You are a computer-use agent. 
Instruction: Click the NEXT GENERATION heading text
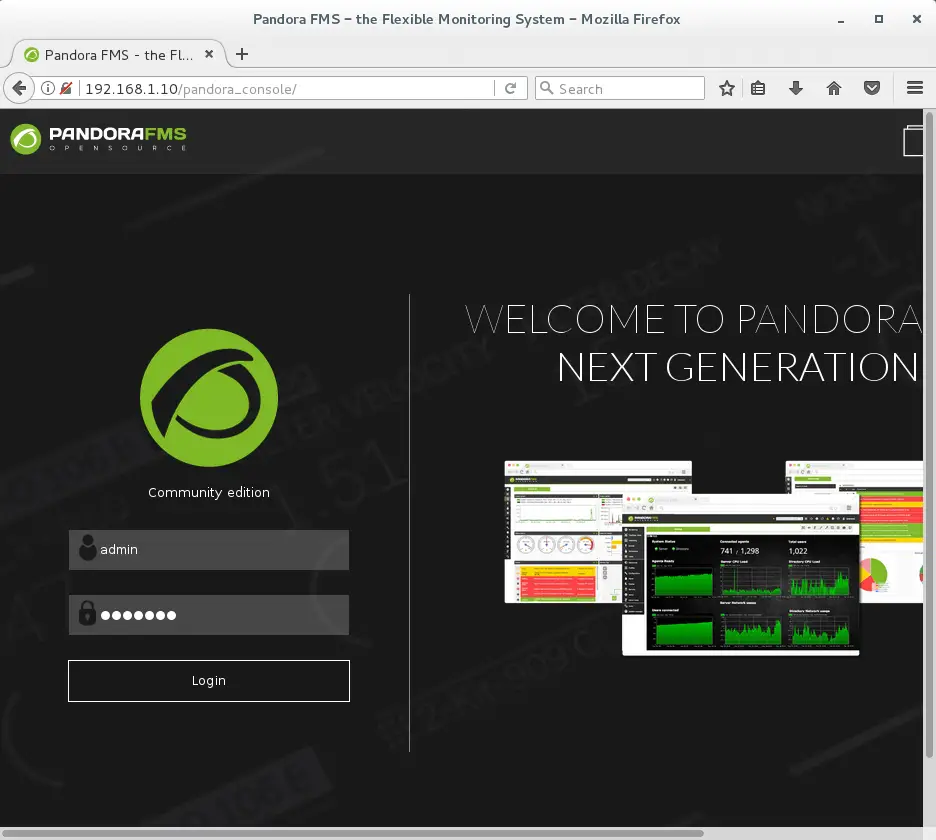pos(737,367)
